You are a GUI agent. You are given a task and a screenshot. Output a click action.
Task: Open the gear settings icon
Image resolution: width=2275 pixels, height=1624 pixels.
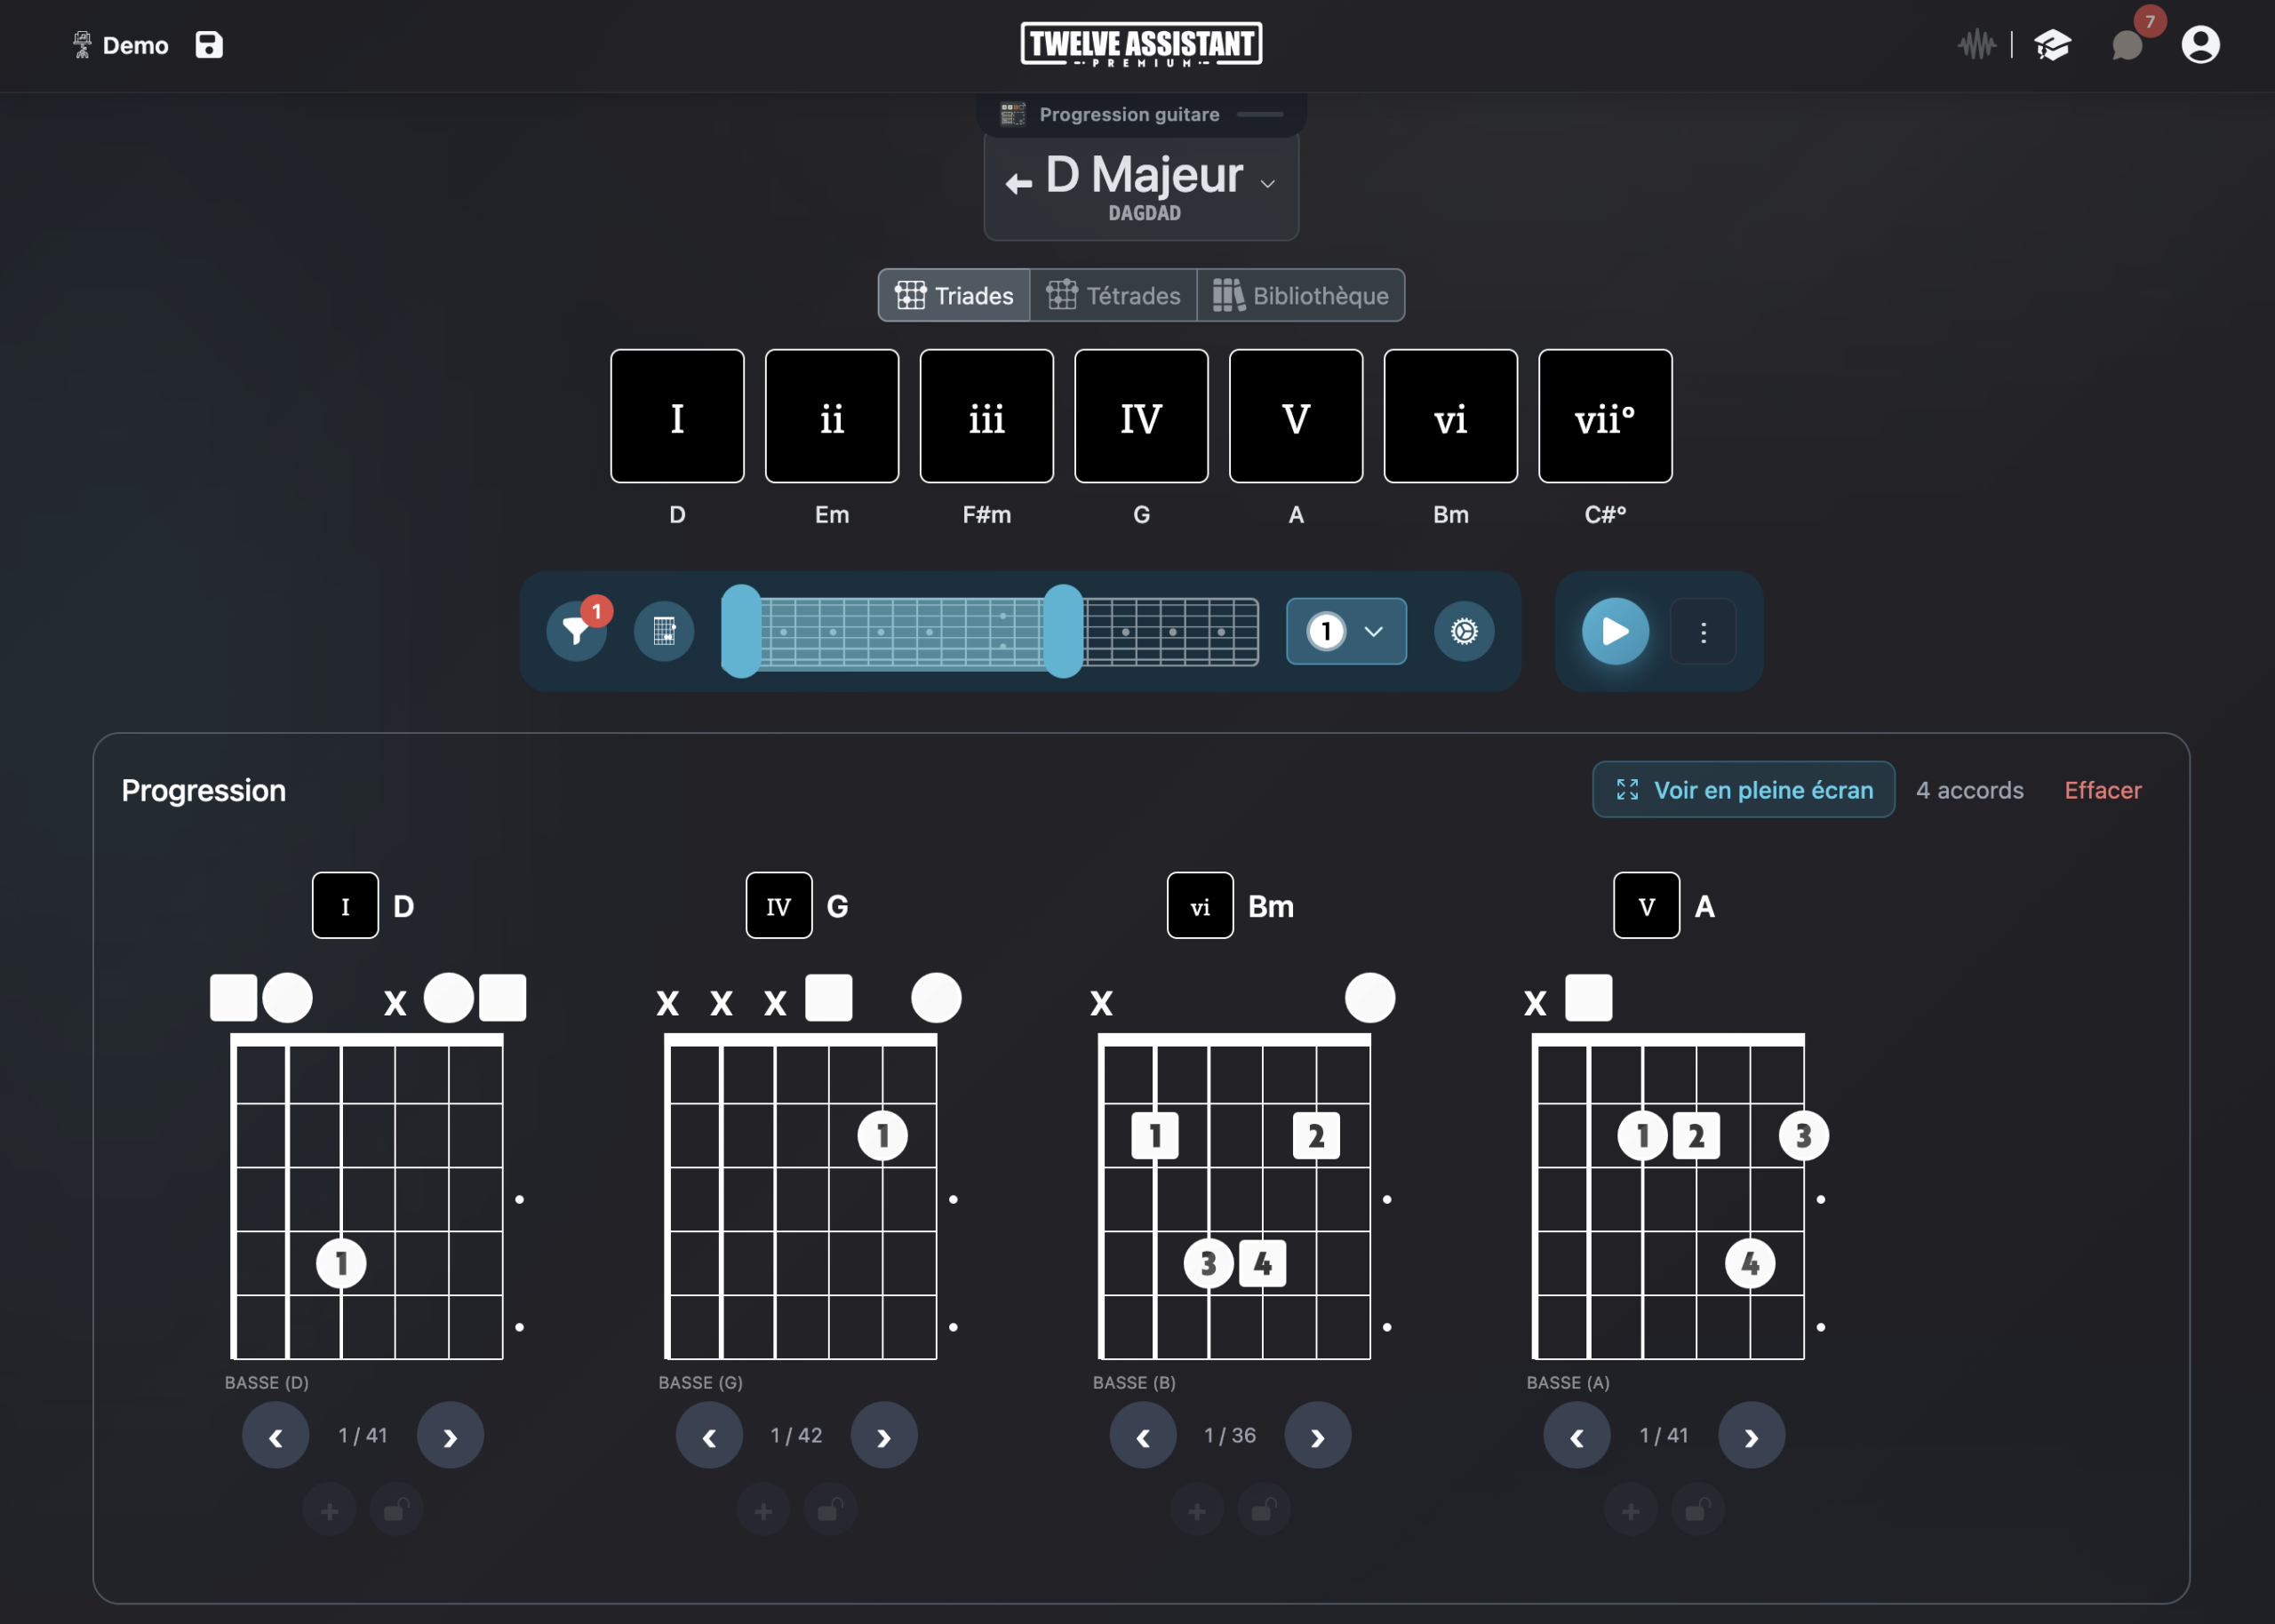pyautogui.click(x=1464, y=631)
